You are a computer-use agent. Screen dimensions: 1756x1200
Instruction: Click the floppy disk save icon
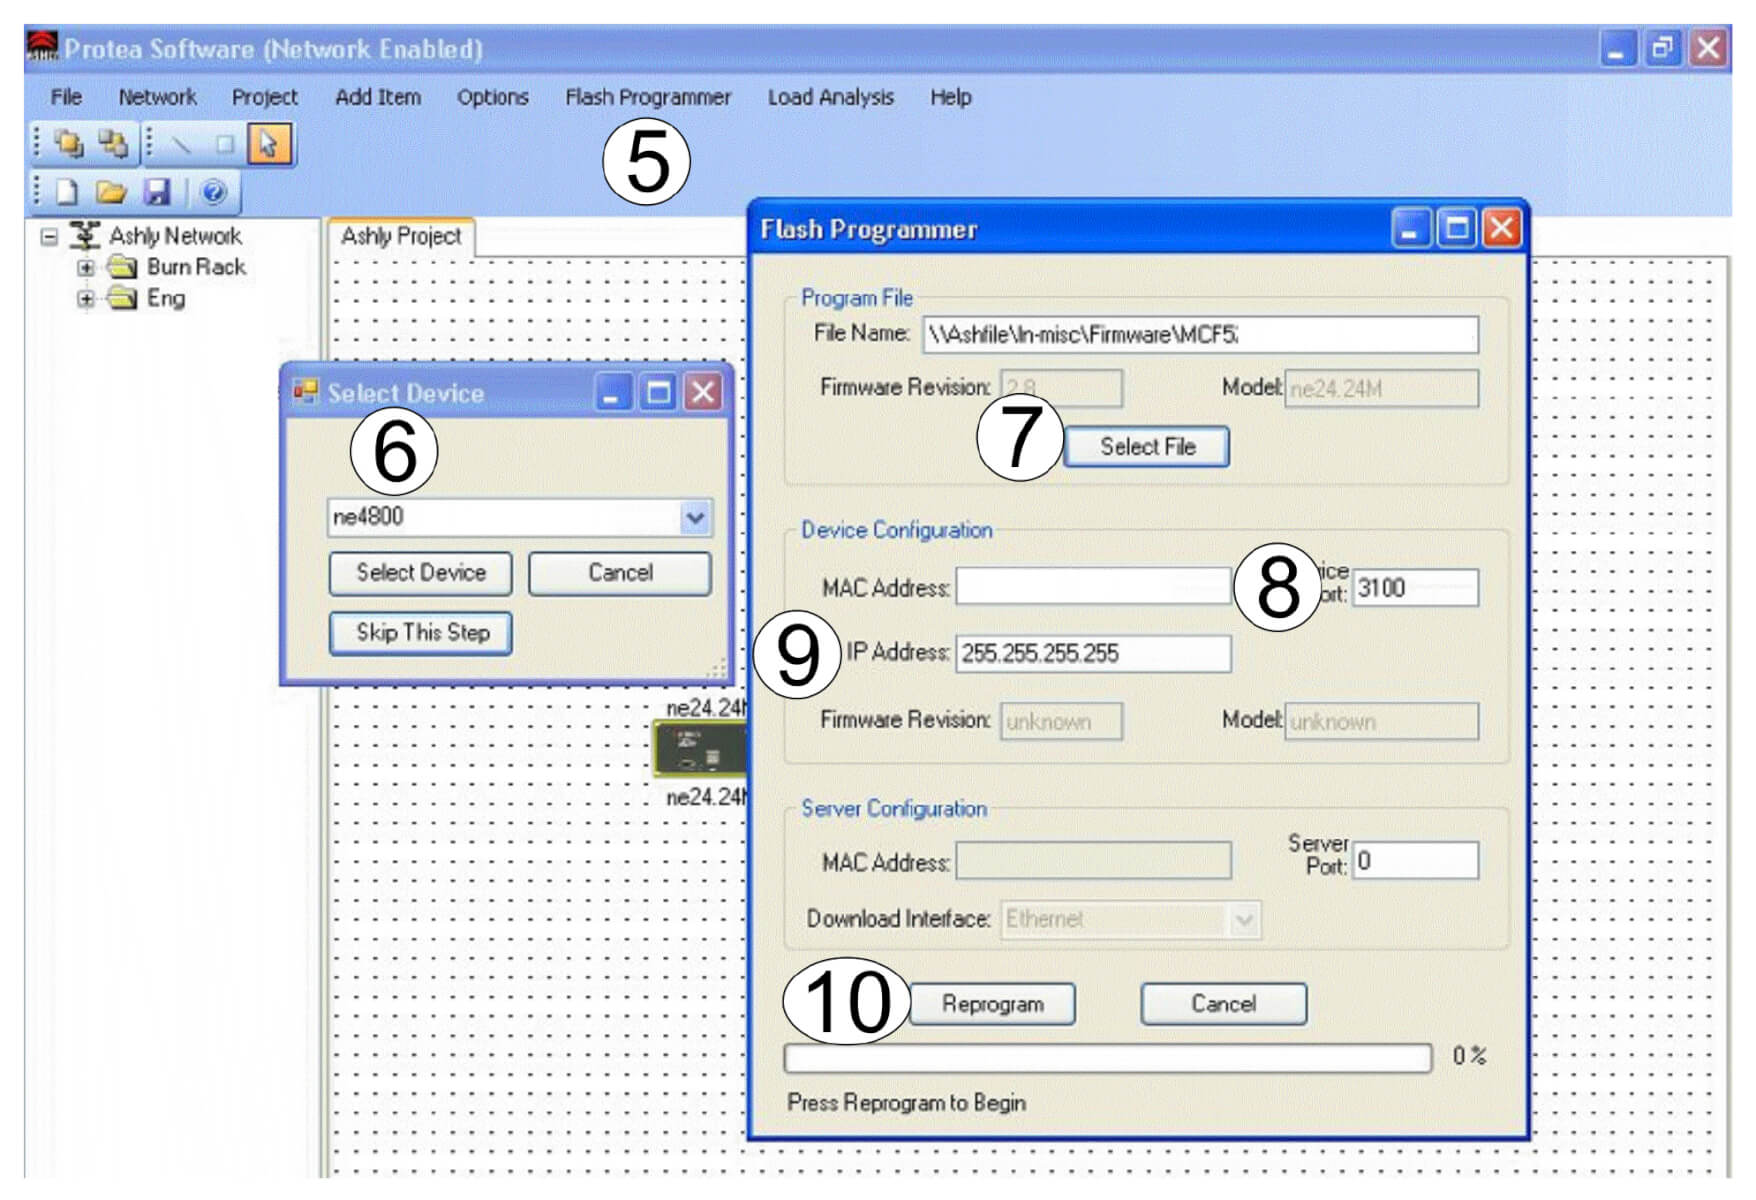[x=157, y=192]
